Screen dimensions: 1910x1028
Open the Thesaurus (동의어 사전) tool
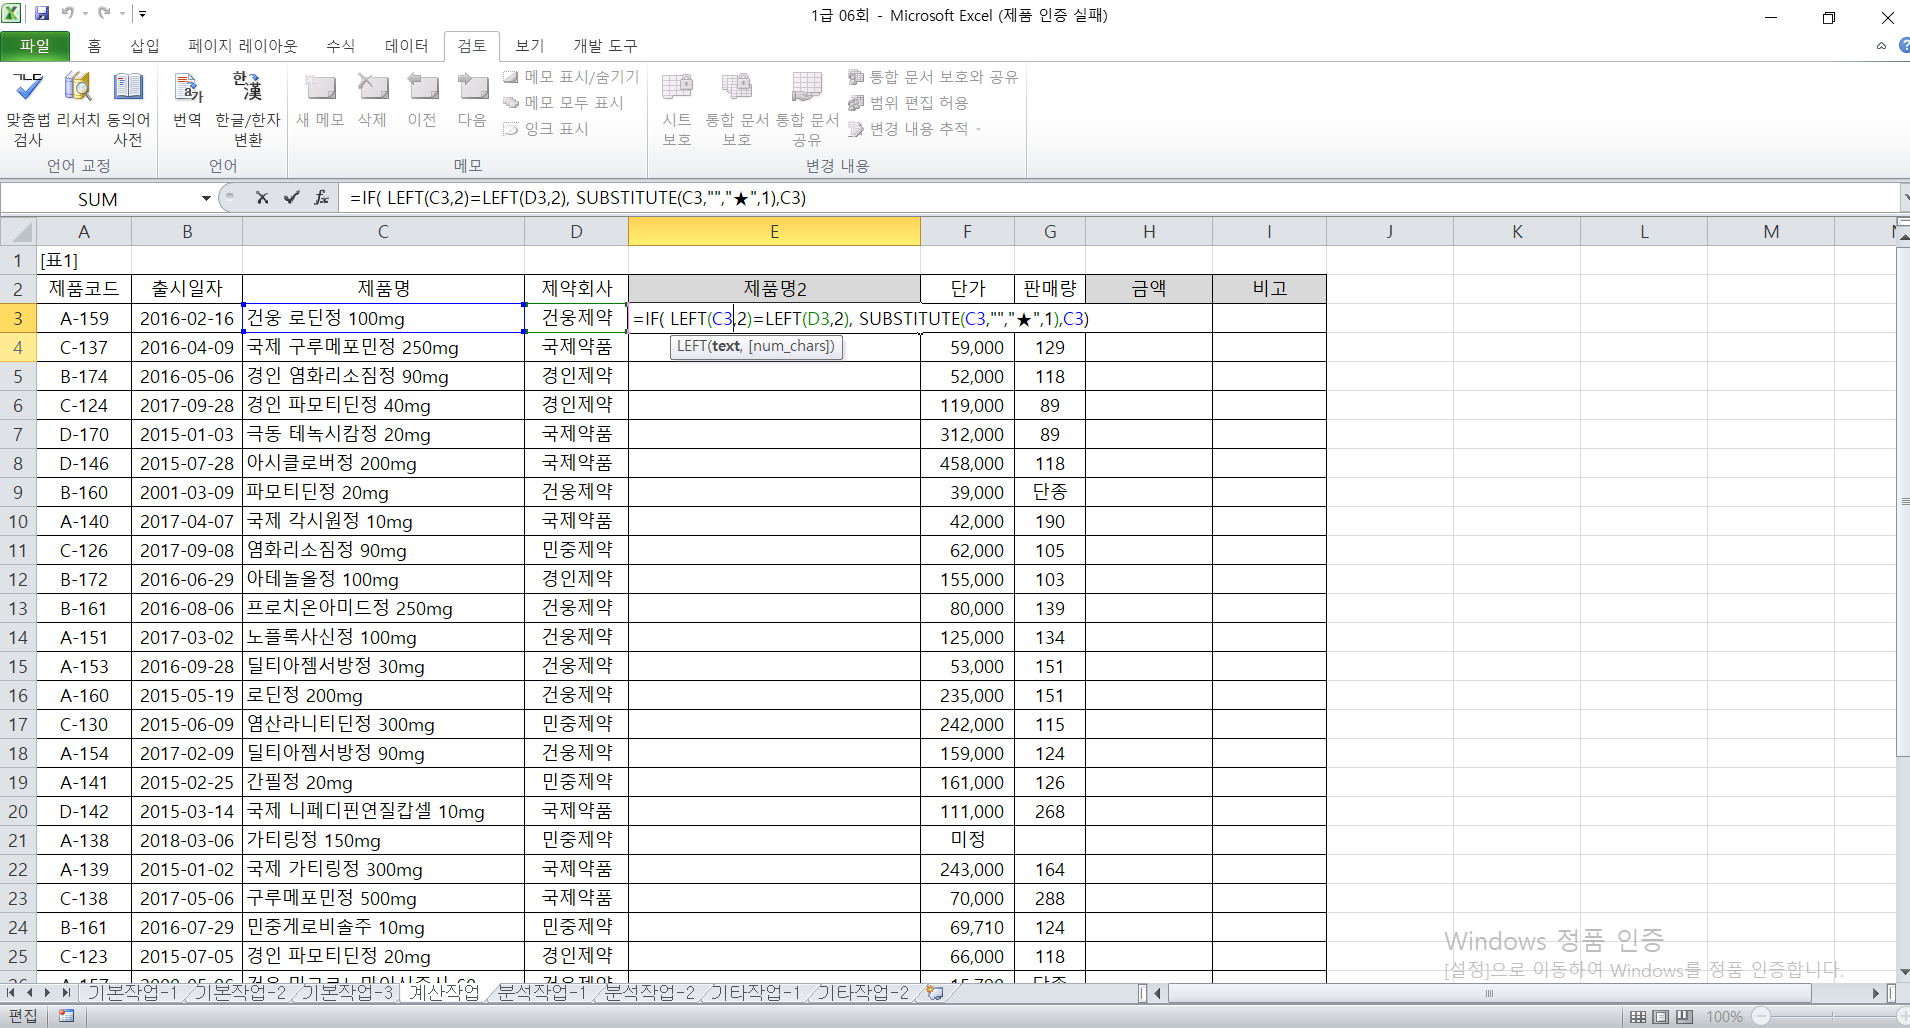pos(128,89)
